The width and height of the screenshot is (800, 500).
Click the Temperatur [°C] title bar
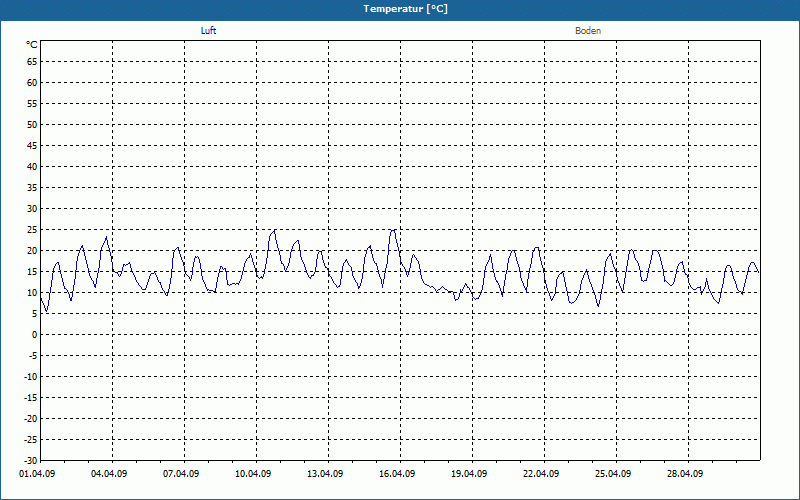coord(400,9)
